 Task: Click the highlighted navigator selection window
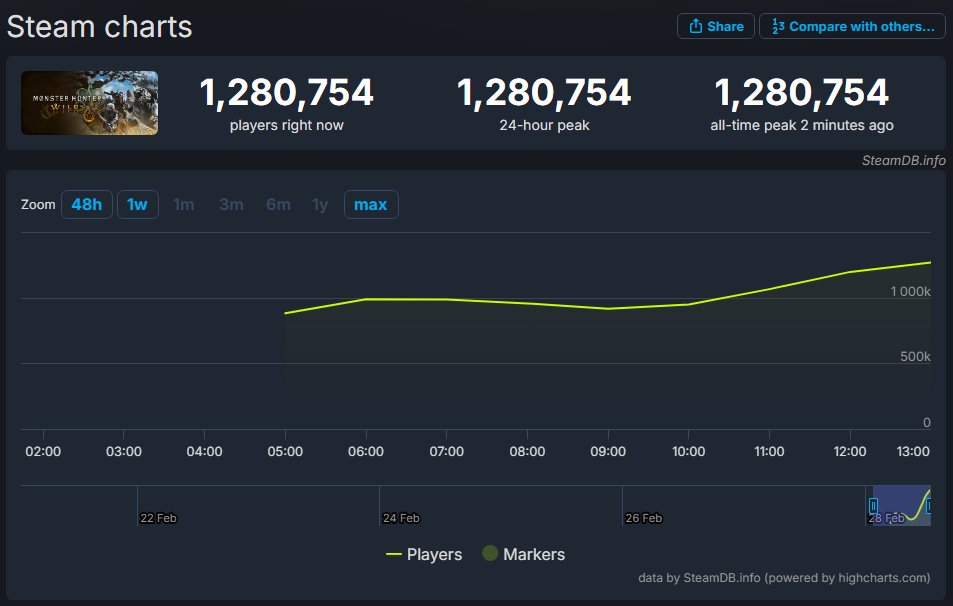coord(901,506)
